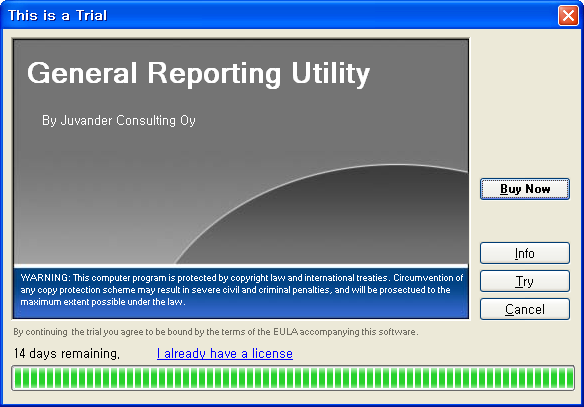The width and height of the screenshot is (584, 407).
Task: Click the Buy Now button
Action: [x=525, y=189]
